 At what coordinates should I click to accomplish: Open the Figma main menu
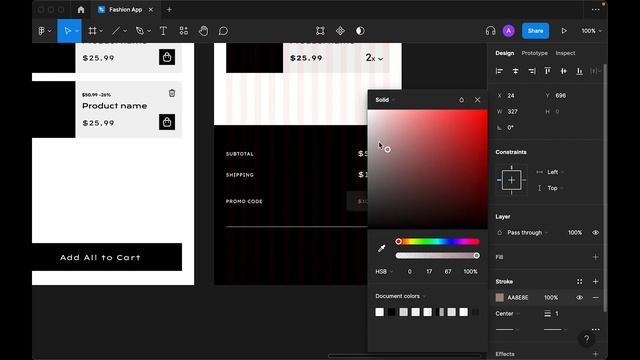(x=44, y=31)
